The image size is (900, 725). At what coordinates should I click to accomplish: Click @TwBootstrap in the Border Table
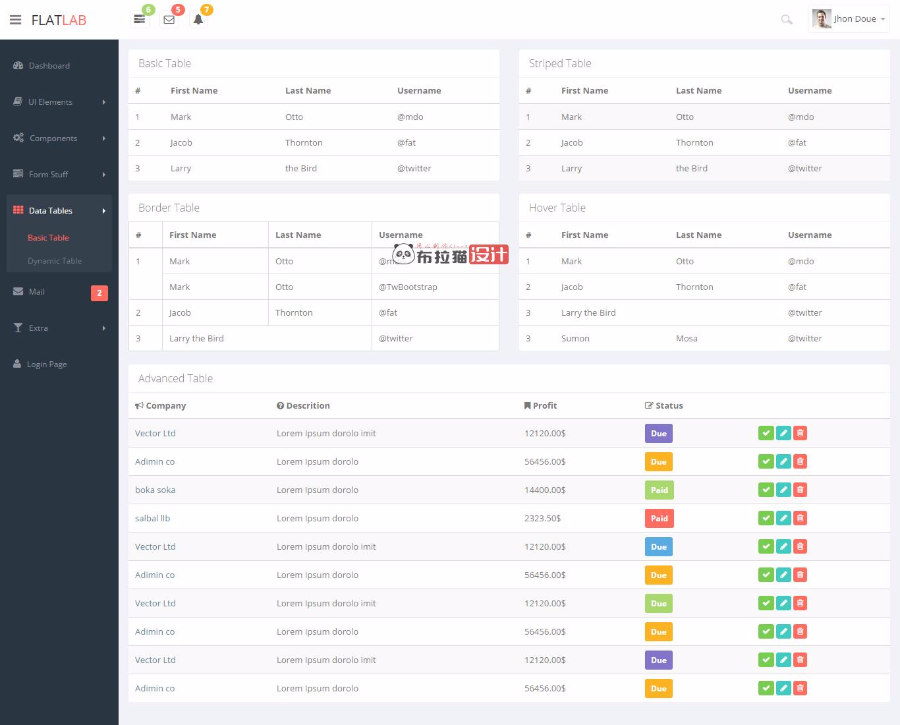(408, 287)
